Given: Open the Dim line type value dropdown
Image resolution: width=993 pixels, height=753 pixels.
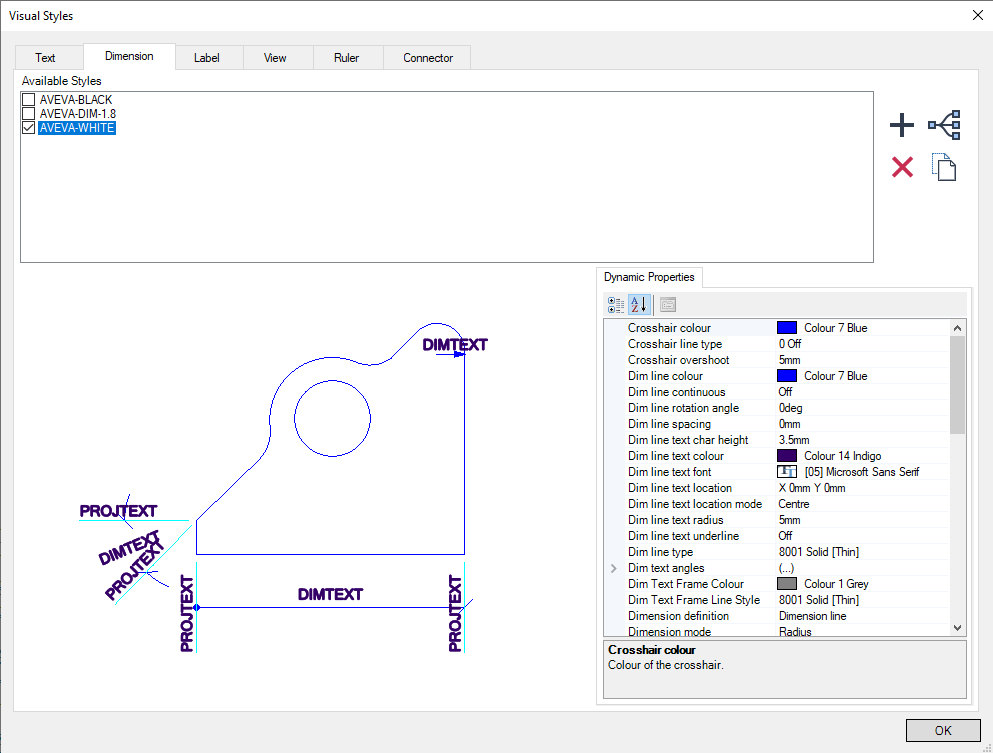Looking at the screenshot, I should point(863,552).
